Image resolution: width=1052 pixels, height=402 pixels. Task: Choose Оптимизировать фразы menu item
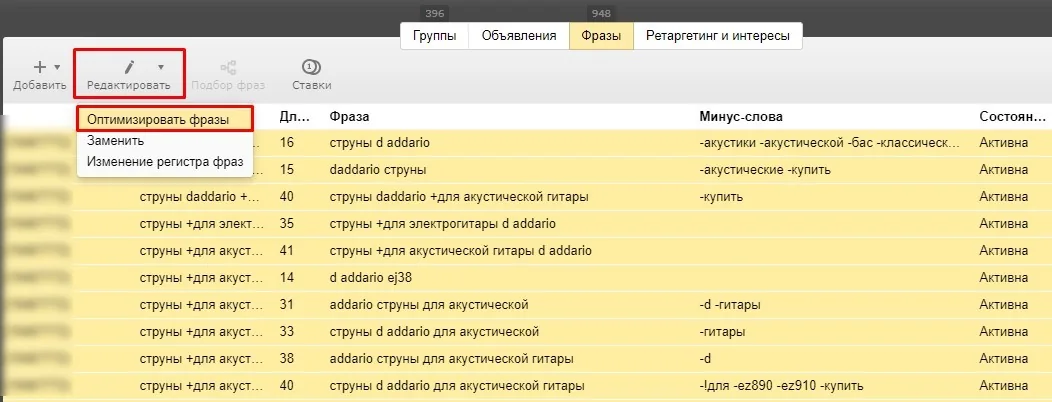tap(165, 119)
